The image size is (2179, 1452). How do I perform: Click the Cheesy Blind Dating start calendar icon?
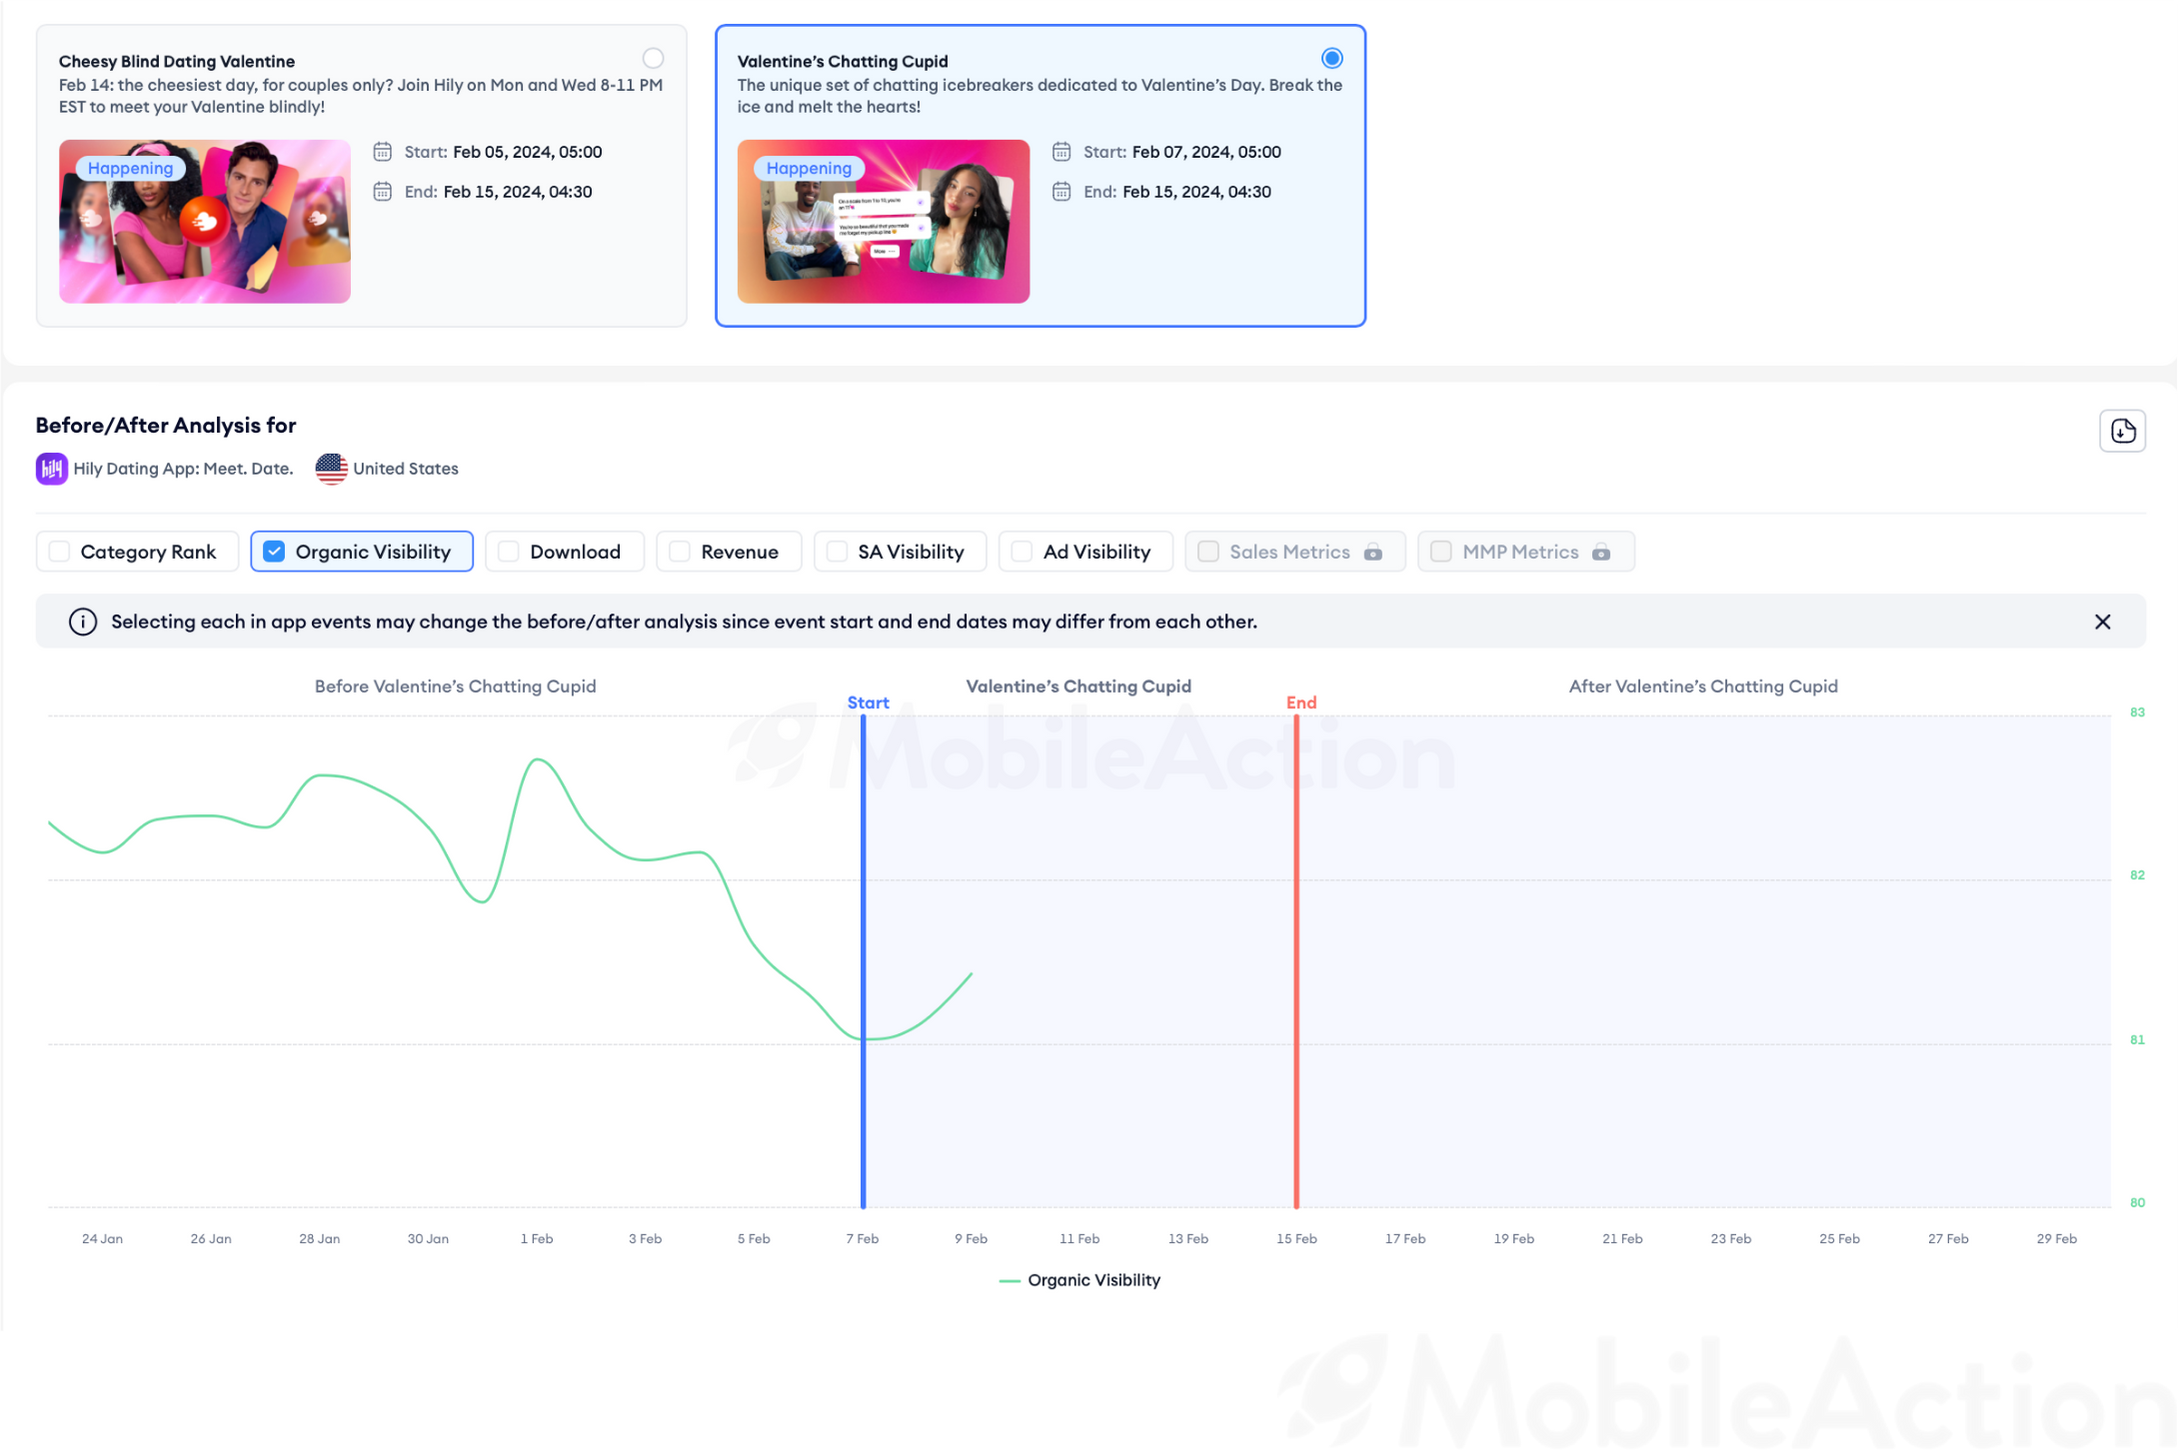point(382,152)
